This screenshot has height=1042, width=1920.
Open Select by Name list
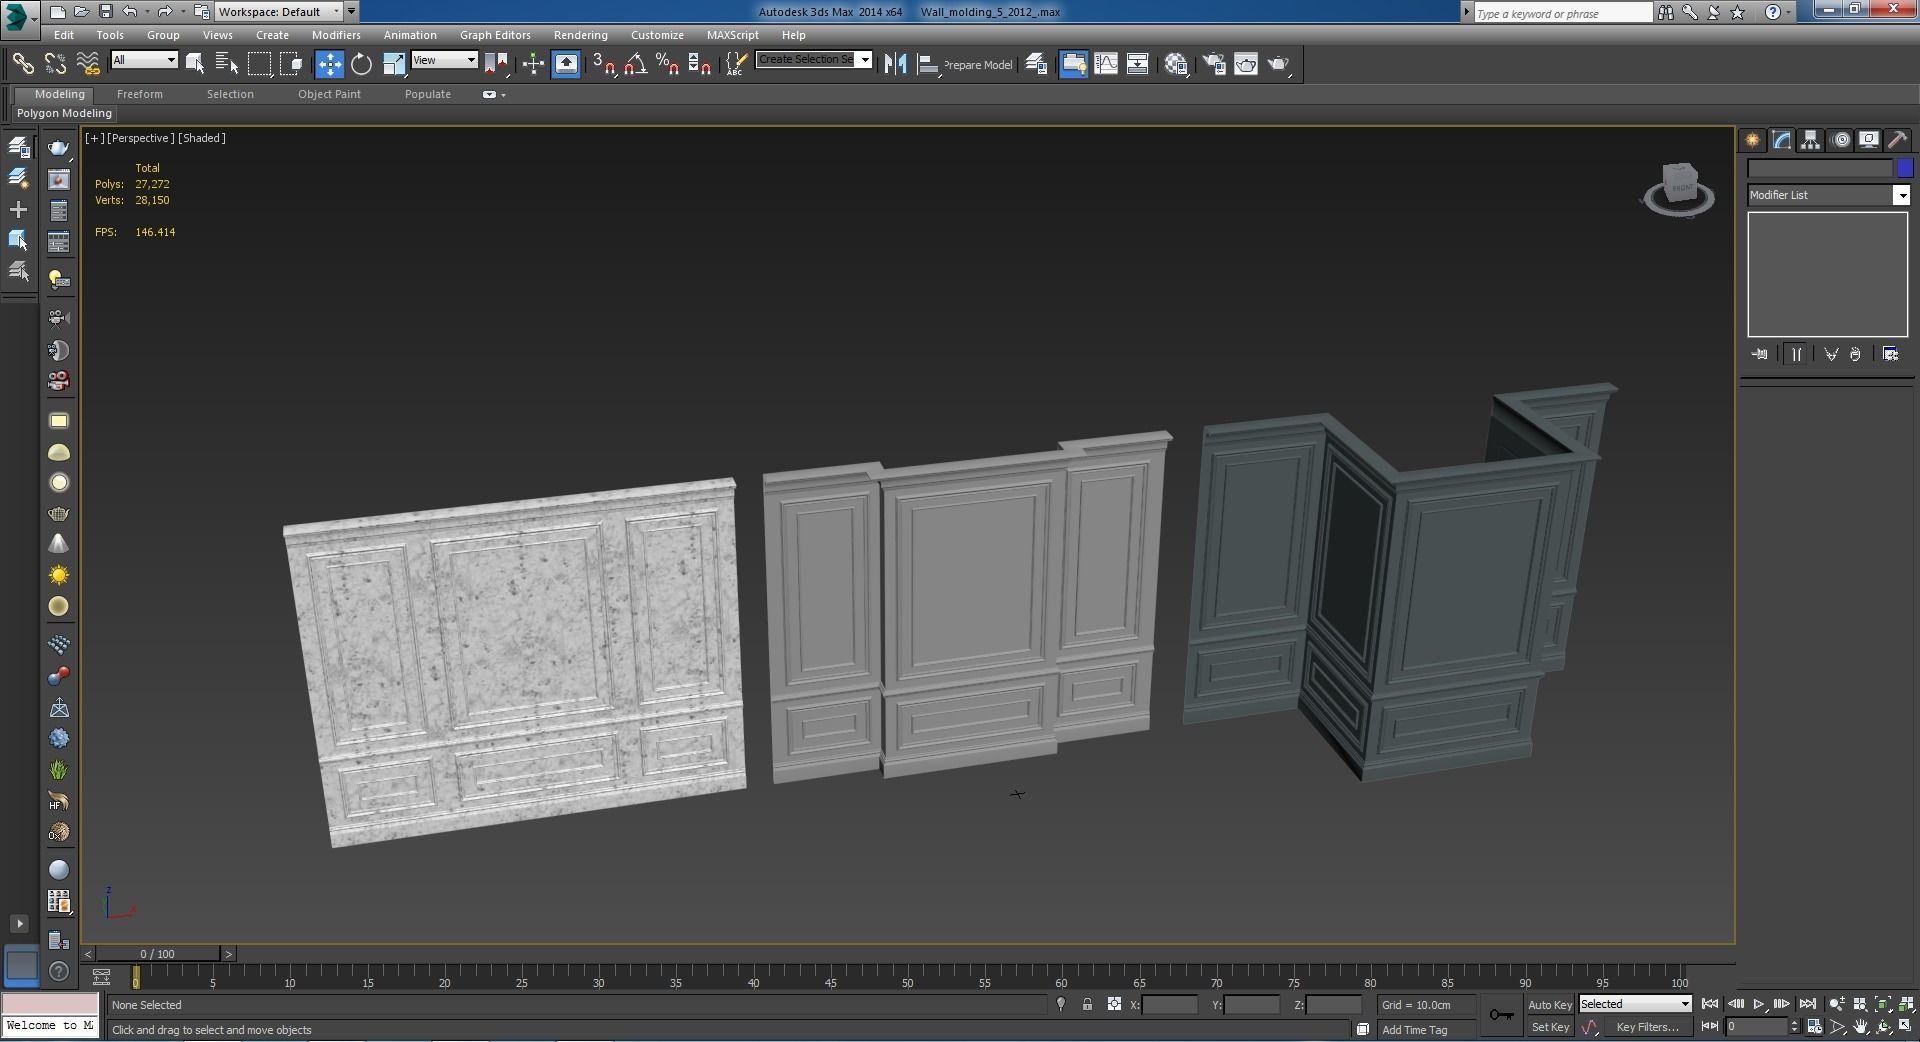tap(227, 64)
